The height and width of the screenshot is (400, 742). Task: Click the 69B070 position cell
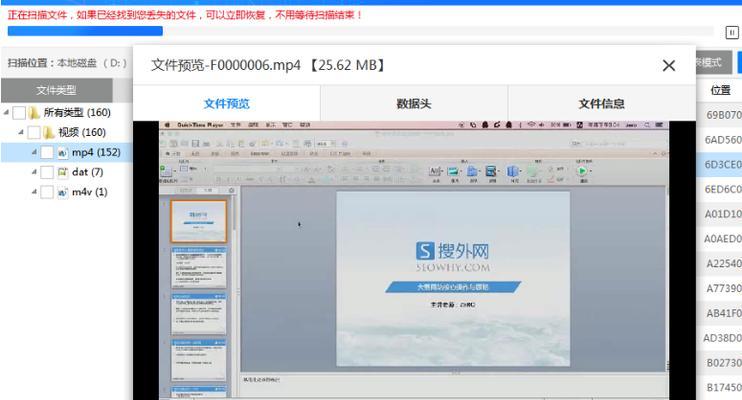pos(723,115)
